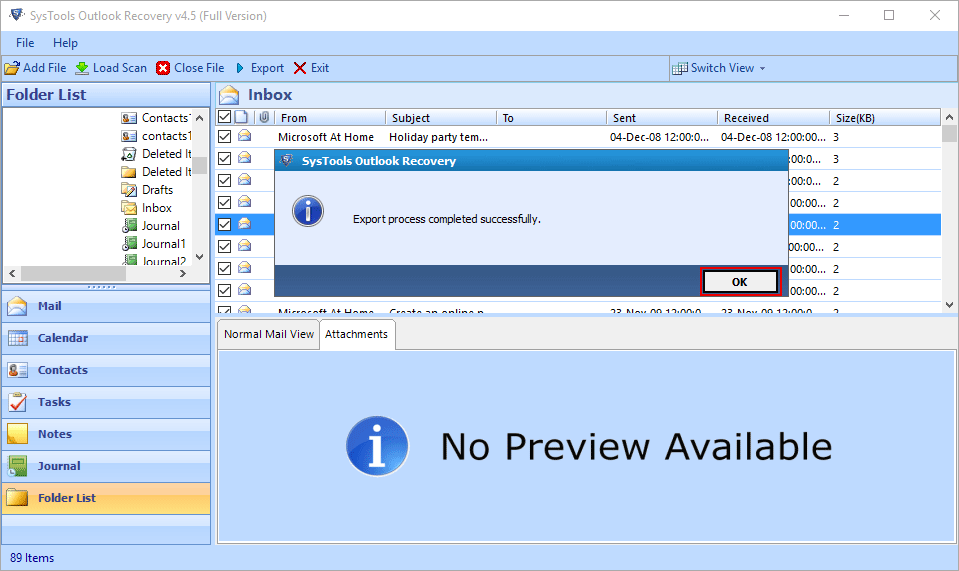This screenshot has height=571, width=959.
Task: Select the Journal folder icon in tree
Action: click(129, 226)
